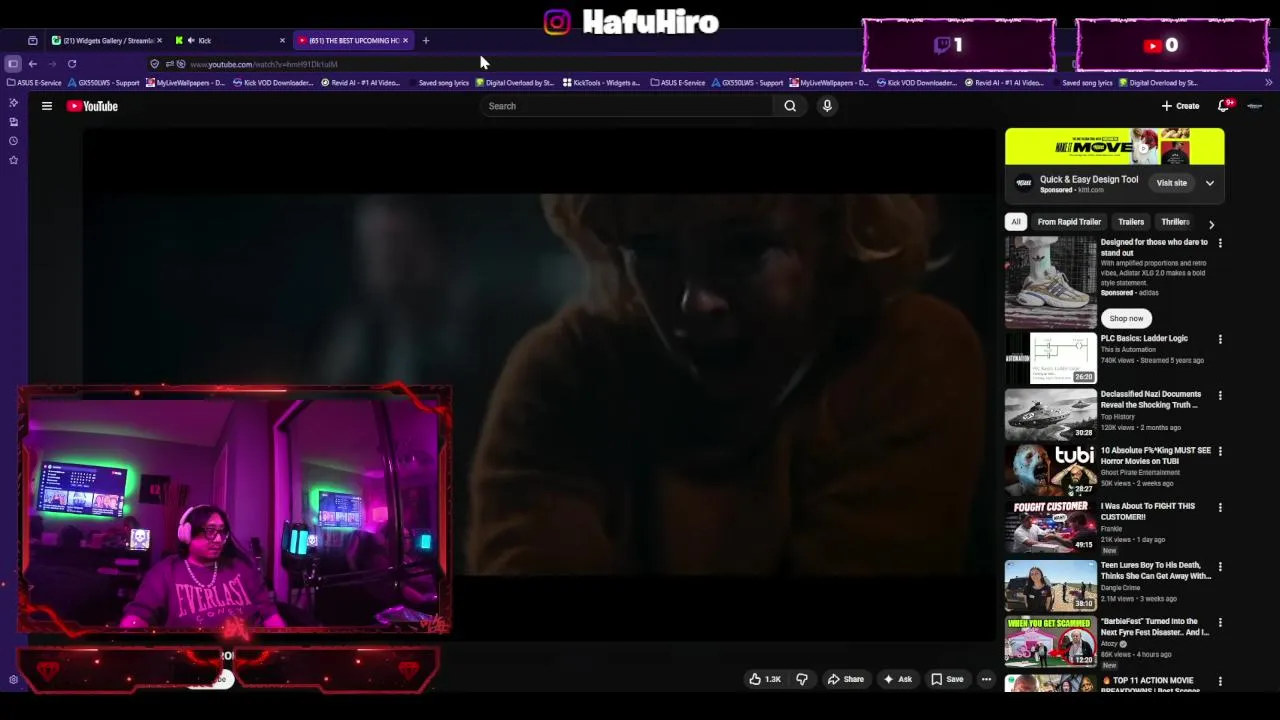Open Declassified Nazi Documents thumbnail
The image size is (1280, 720).
(x=1050, y=414)
